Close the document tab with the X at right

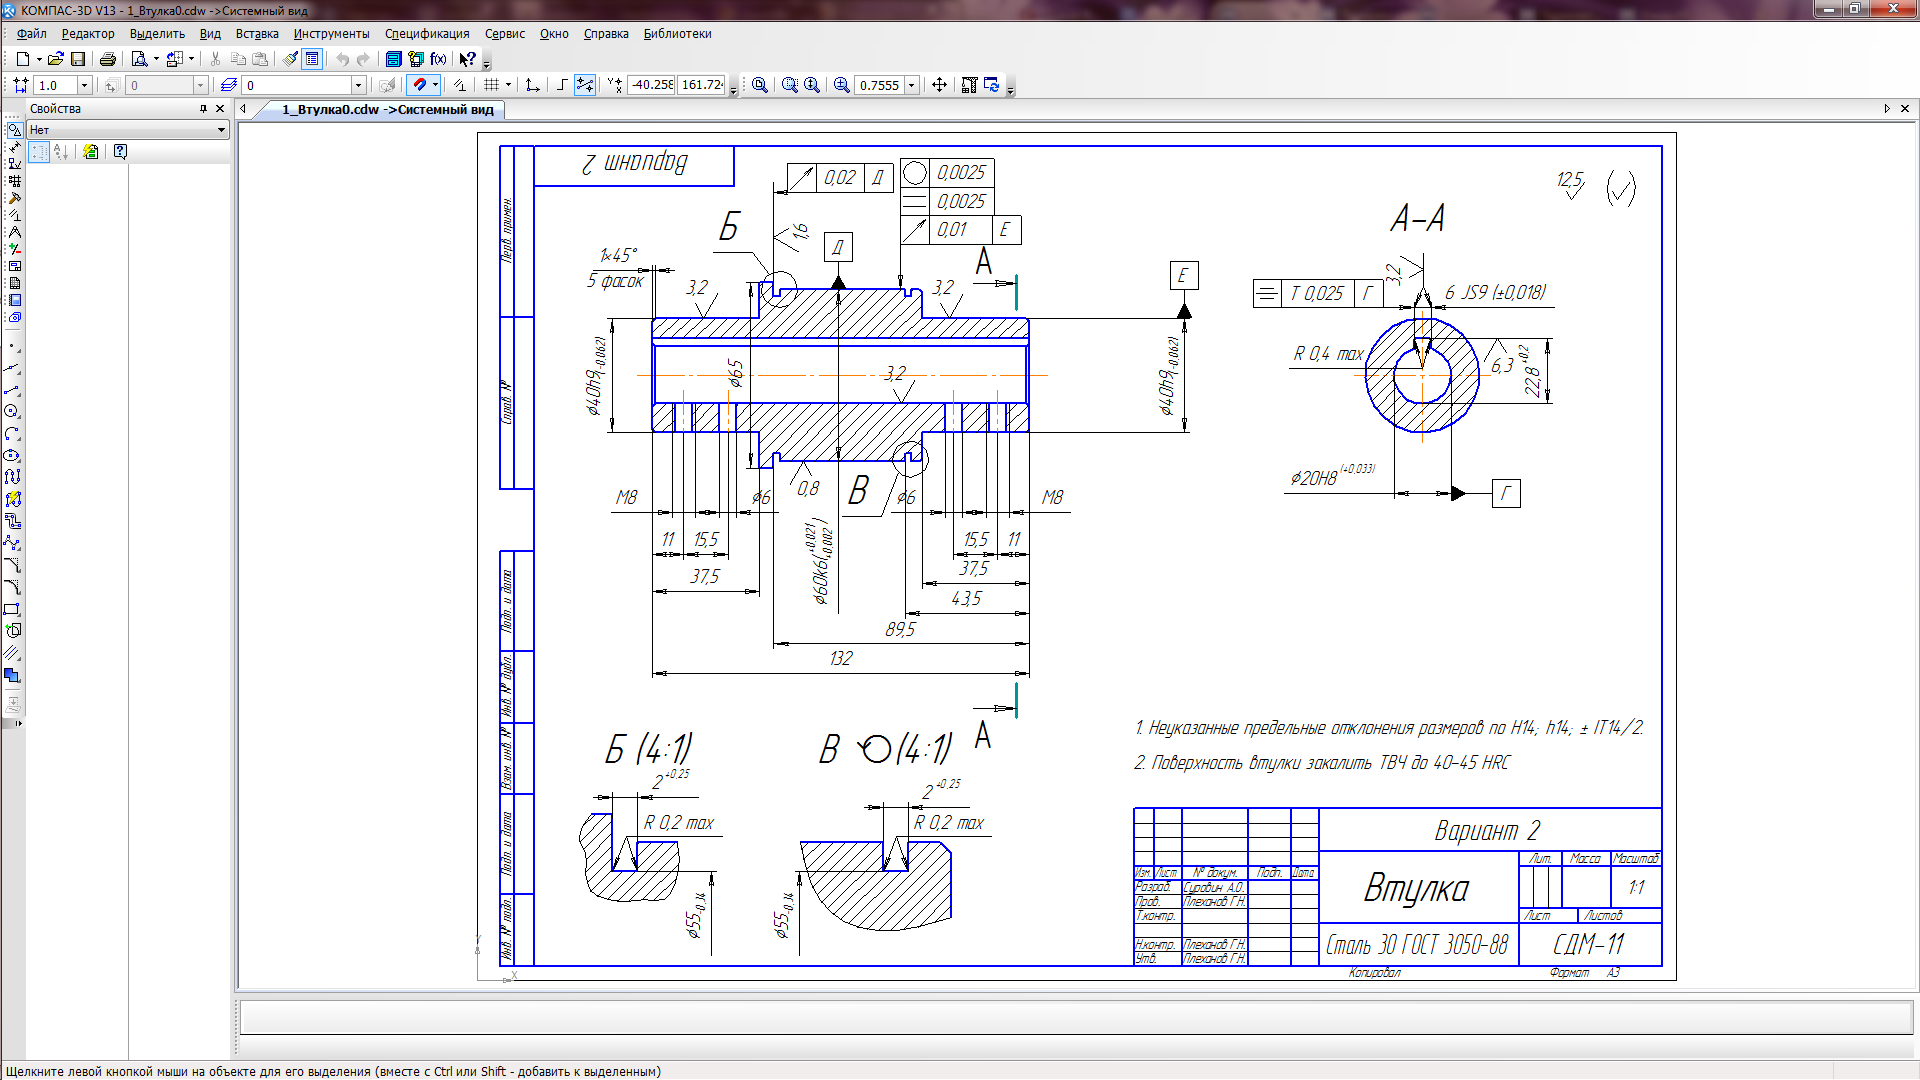(x=1904, y=108)
